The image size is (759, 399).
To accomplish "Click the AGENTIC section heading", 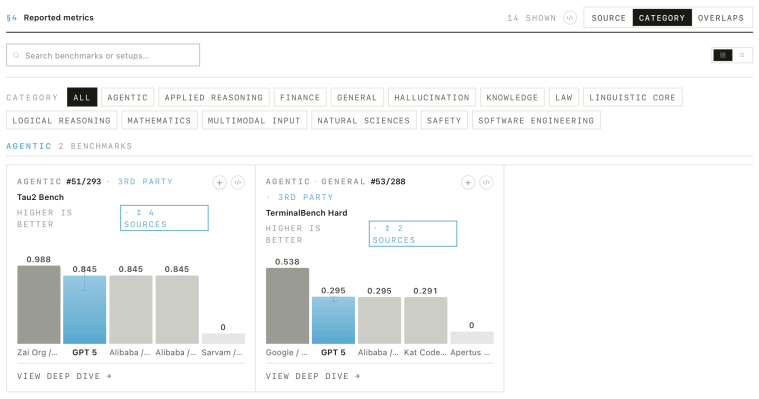I will tap(29, 146).
